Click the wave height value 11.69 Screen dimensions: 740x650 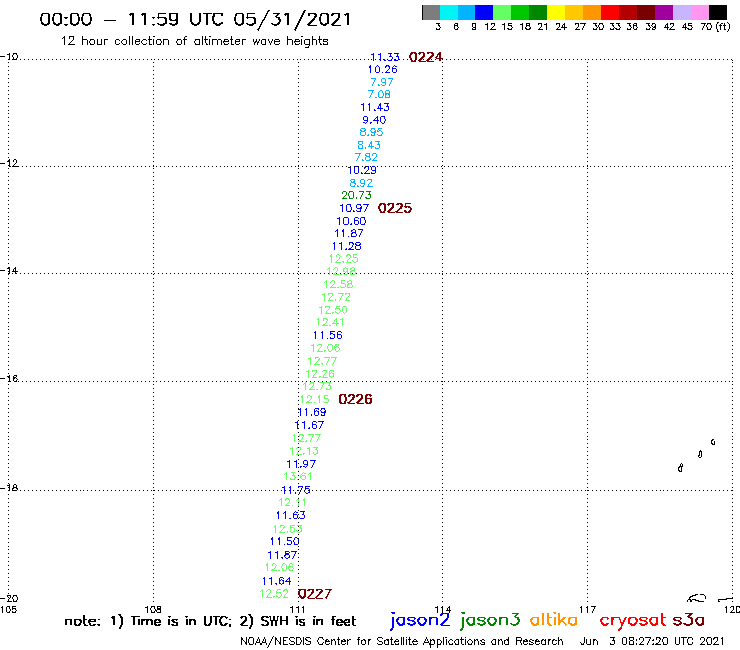tap(311, 412)
